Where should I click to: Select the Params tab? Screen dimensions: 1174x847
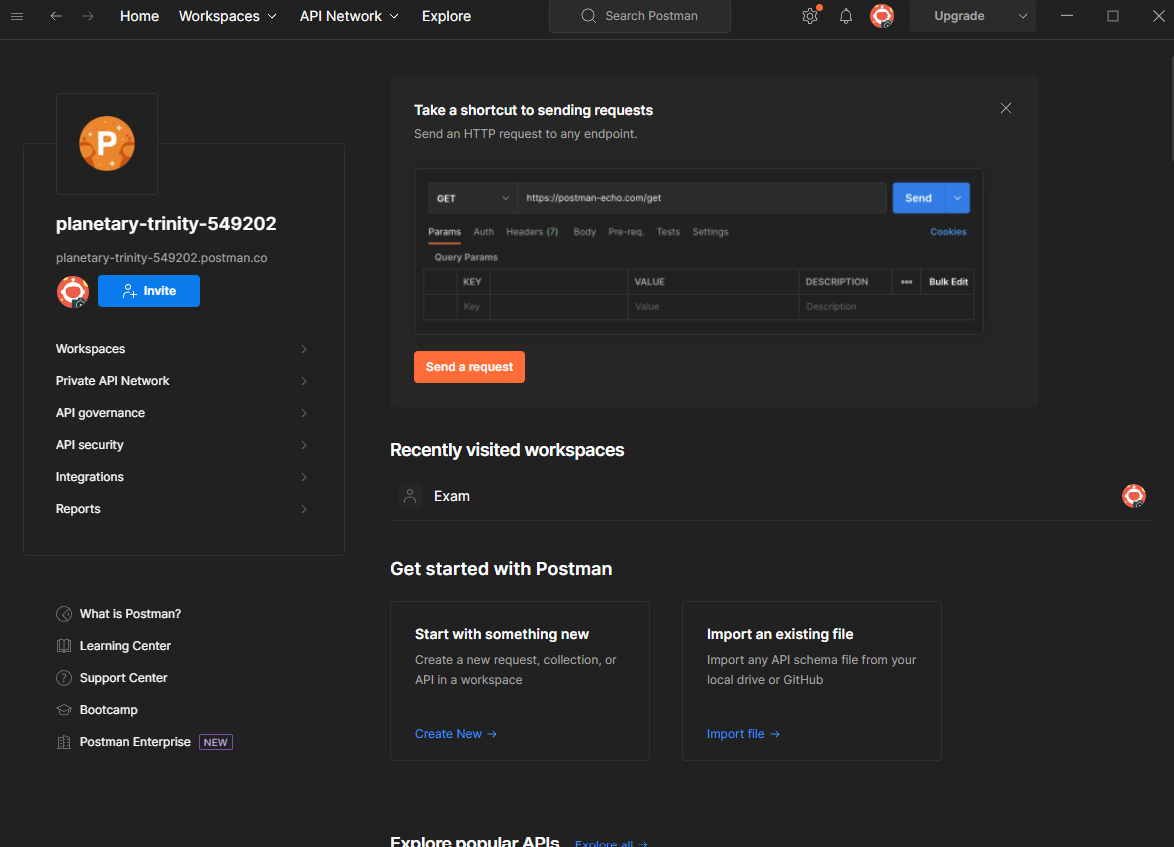[x=445, y=232]
